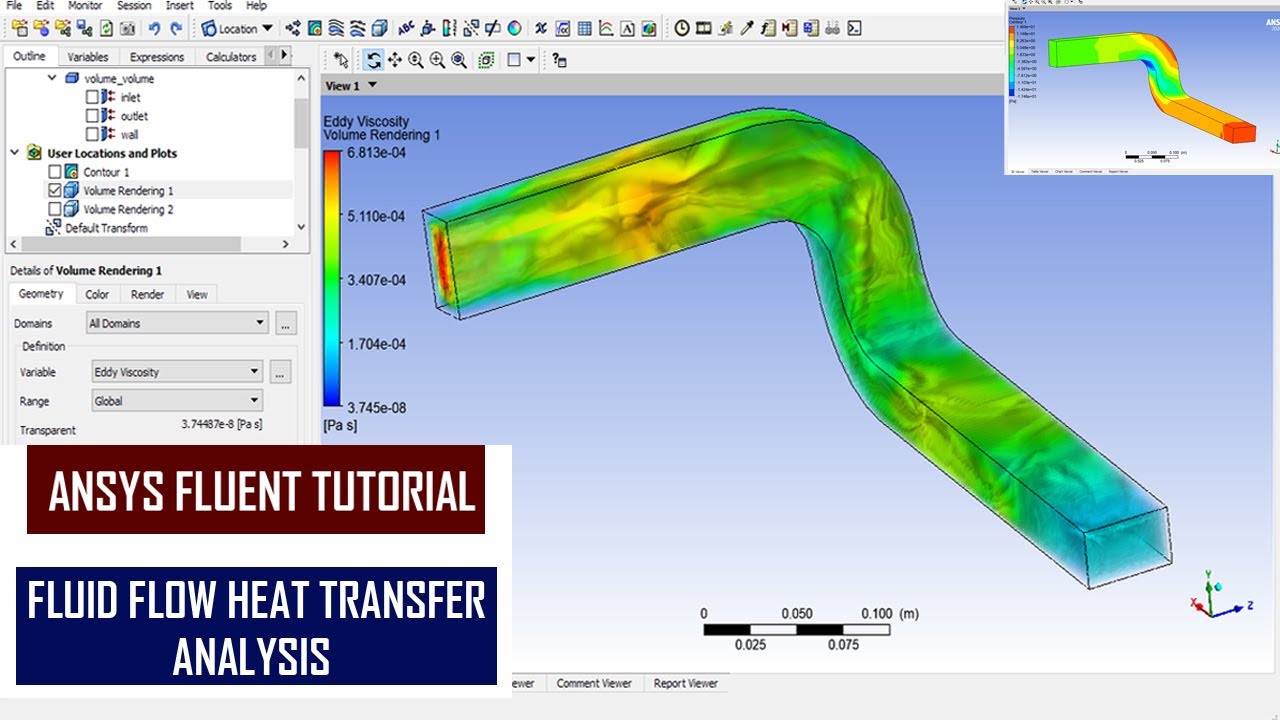Viewport: 1280px width, 720px height.
Task: Insert a Volume Rendering object
Action: click(x=381, y=29)
